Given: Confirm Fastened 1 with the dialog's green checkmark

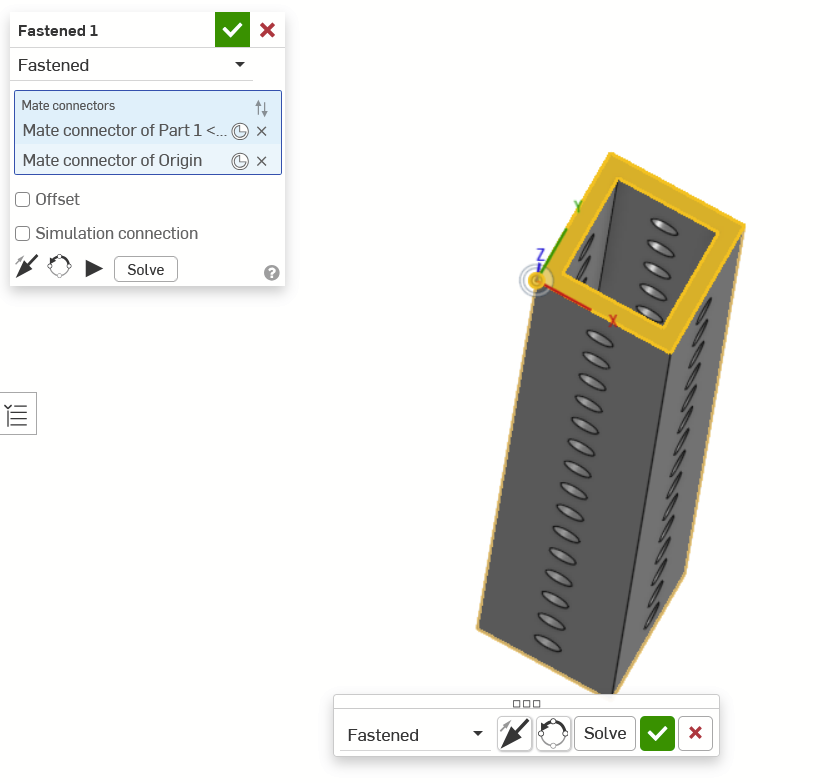Looking at the screenshot, I should pos(232,30).
